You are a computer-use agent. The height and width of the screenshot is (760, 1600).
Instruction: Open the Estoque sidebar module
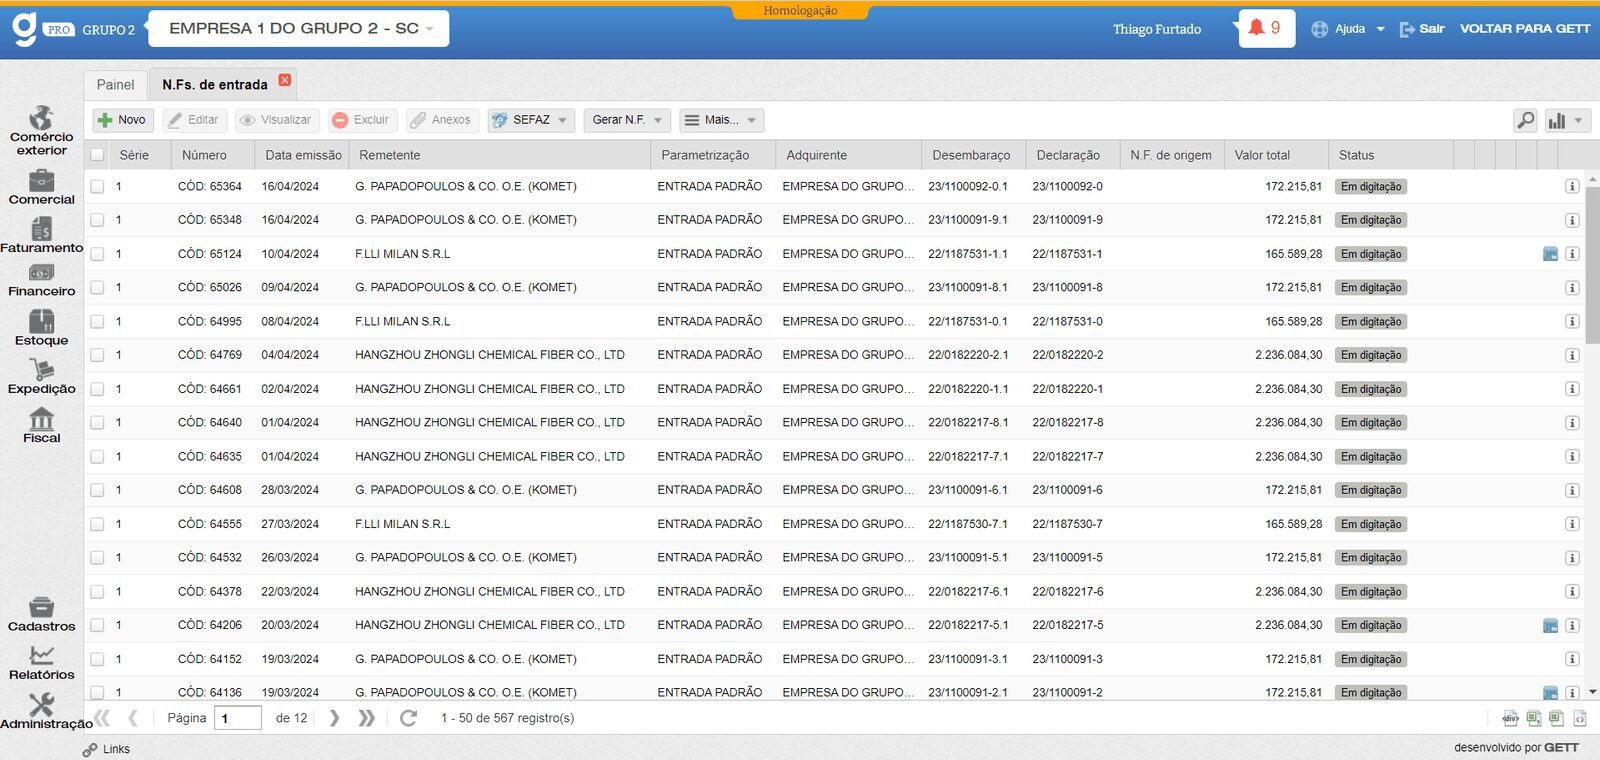pos(41,327)
